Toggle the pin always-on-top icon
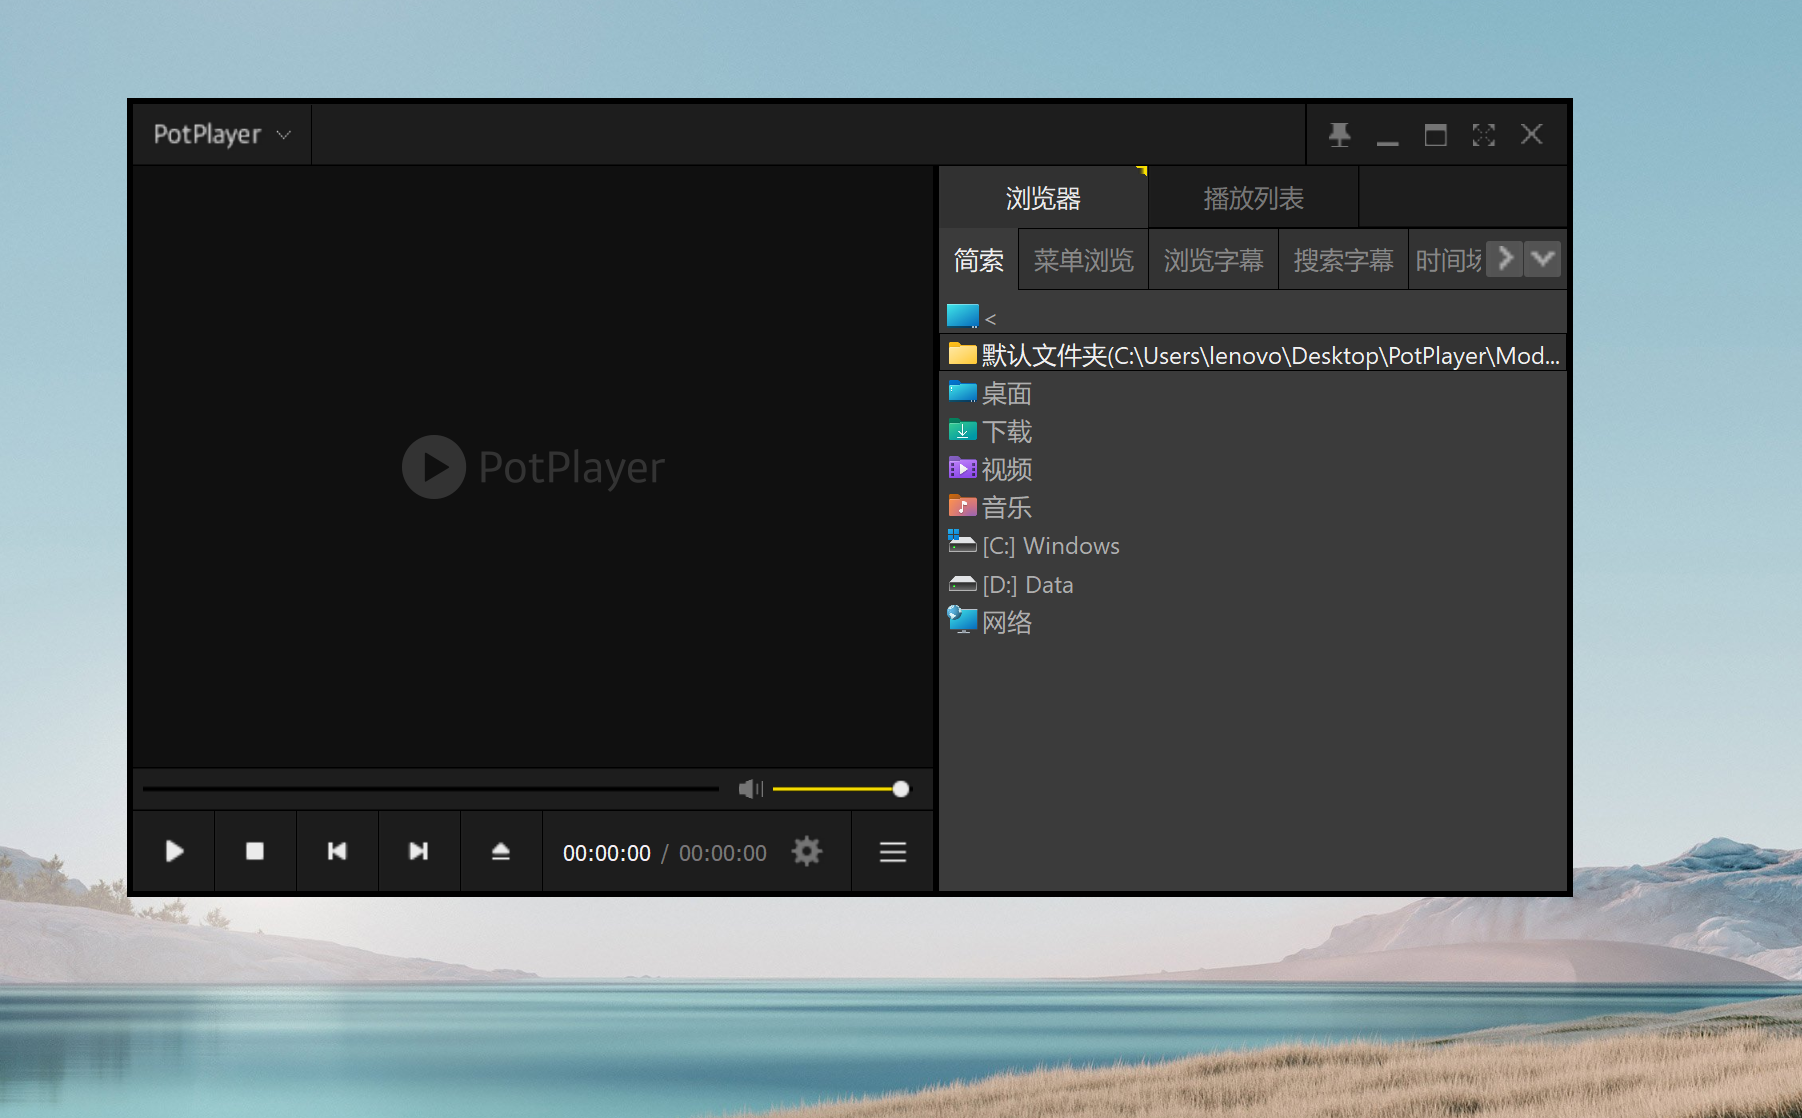 (1339, 134)
